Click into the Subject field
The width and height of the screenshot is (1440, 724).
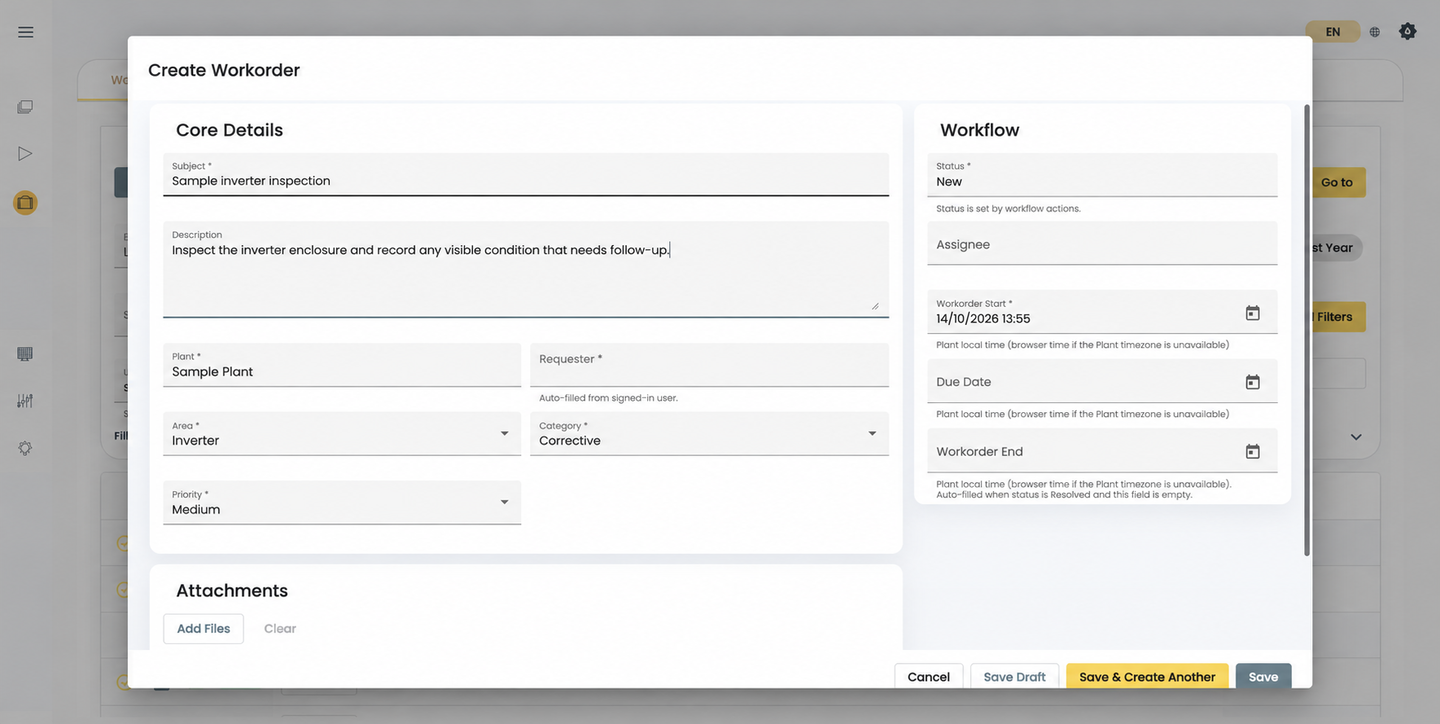point(526,174)
